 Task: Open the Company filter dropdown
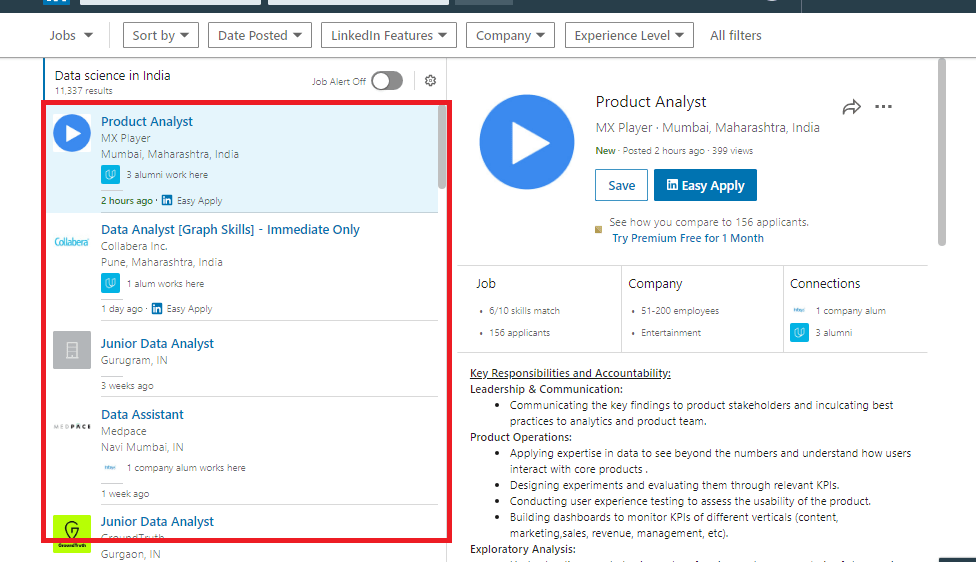(510, 35)
